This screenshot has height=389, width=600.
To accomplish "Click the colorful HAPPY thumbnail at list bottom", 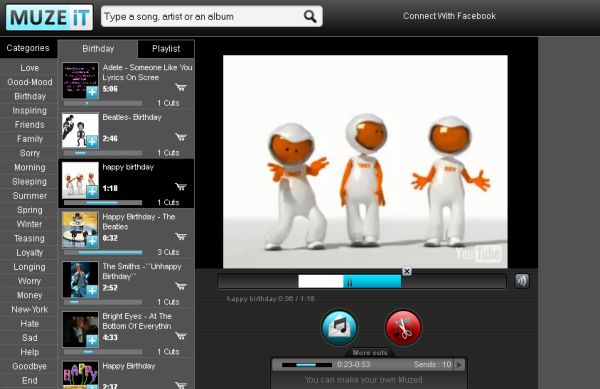I will (80, 375).
